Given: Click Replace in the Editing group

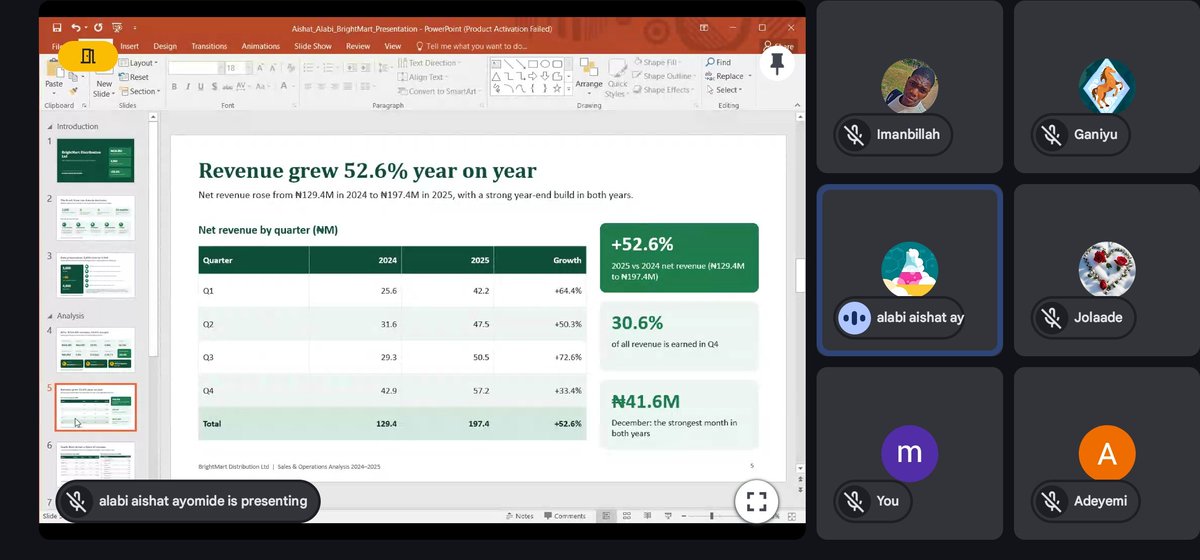Looking at the screenshot, I should (724, 76).
